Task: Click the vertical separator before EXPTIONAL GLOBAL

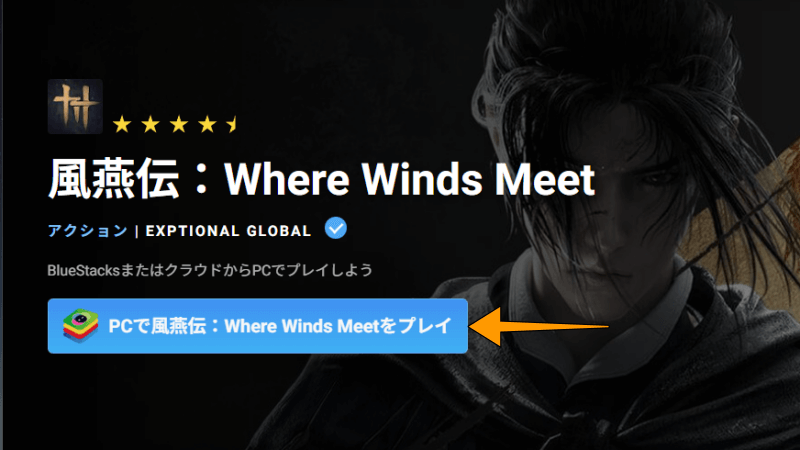Action: pyautogui.click(x=137, y=232)
